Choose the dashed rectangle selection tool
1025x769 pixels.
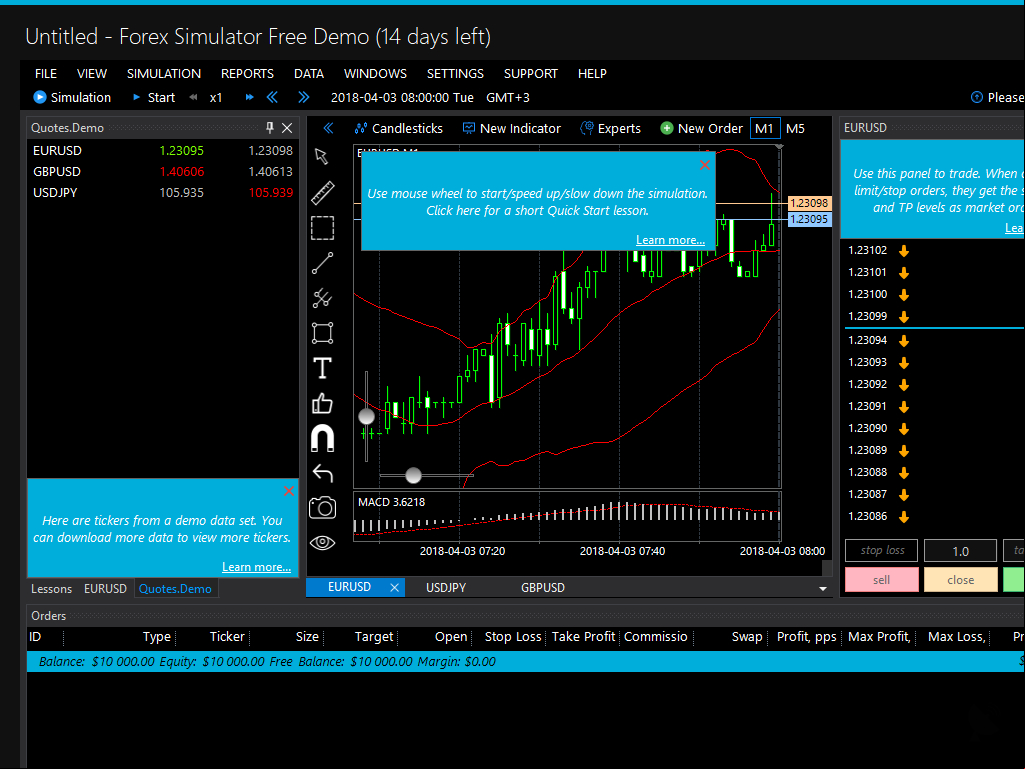[x=322, y=228]
